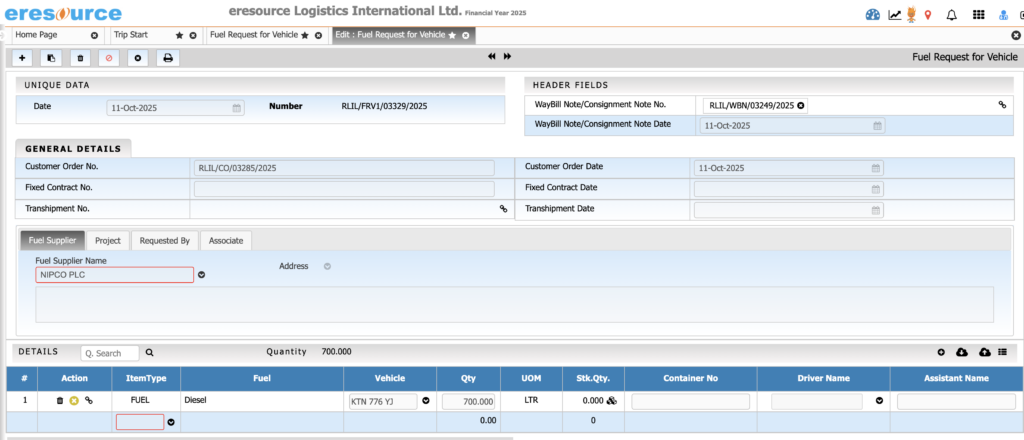Remove the RLIL/WBN/03249/2025 waybill tag
Screen dimensions: 1024x440
coord(800,105)
